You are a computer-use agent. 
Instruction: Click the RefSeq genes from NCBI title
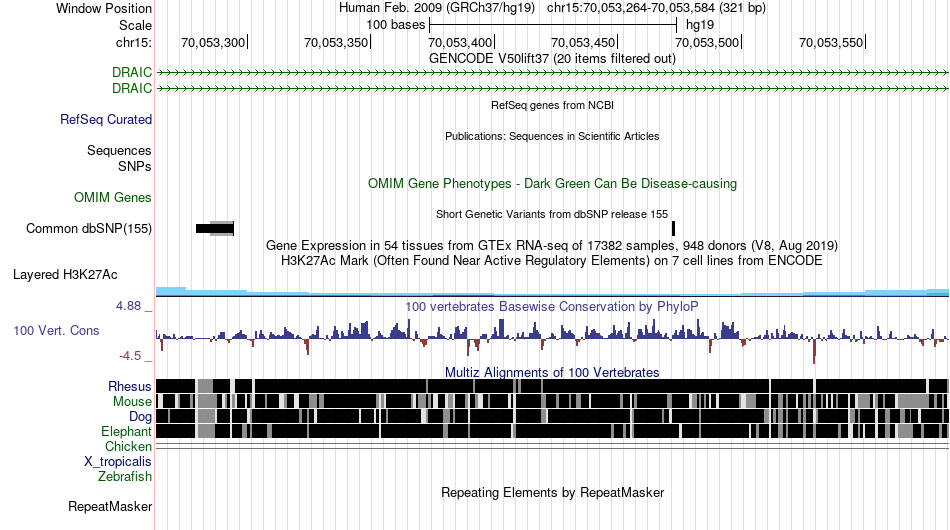coord(553,105)
